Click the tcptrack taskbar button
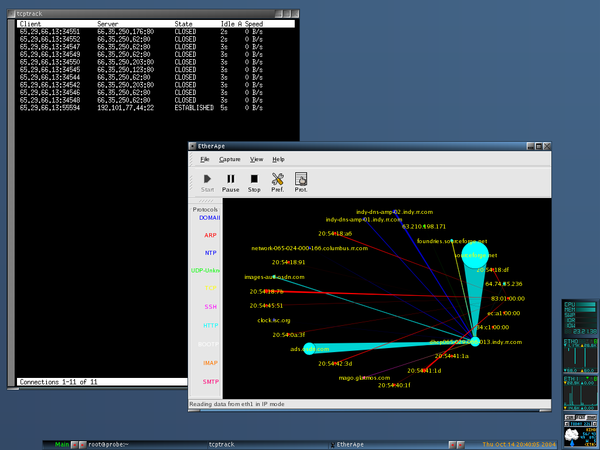 (221, 444)
